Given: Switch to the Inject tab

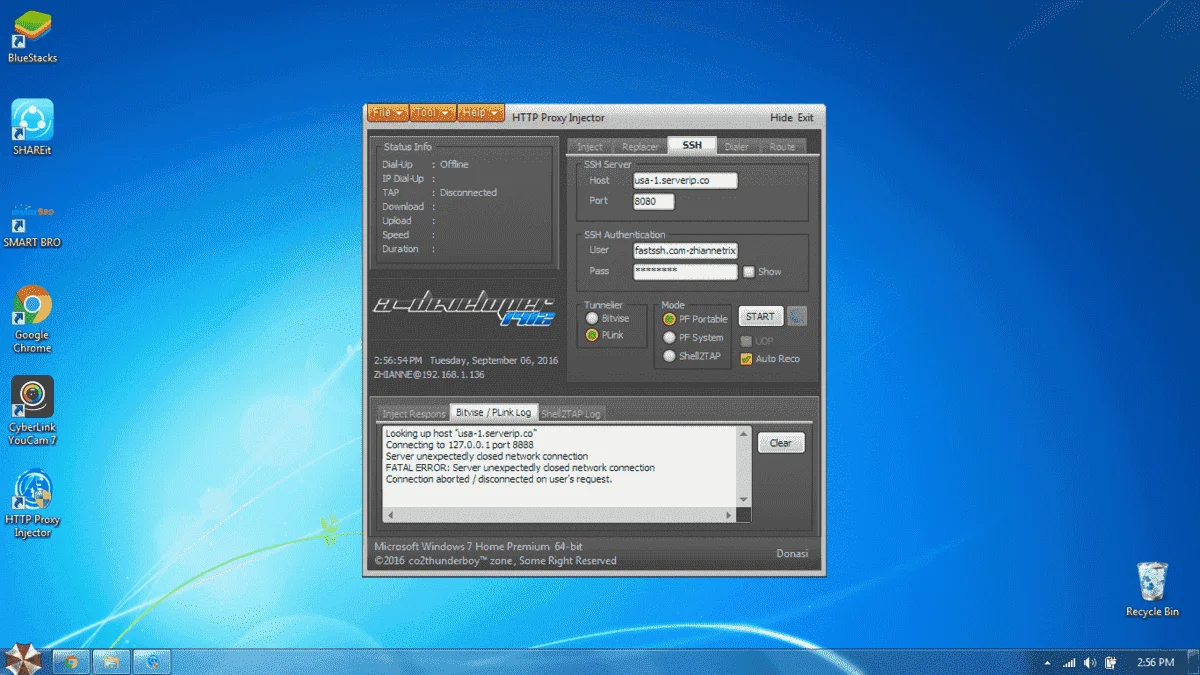Looking at the screenshot, I should 590,147.
